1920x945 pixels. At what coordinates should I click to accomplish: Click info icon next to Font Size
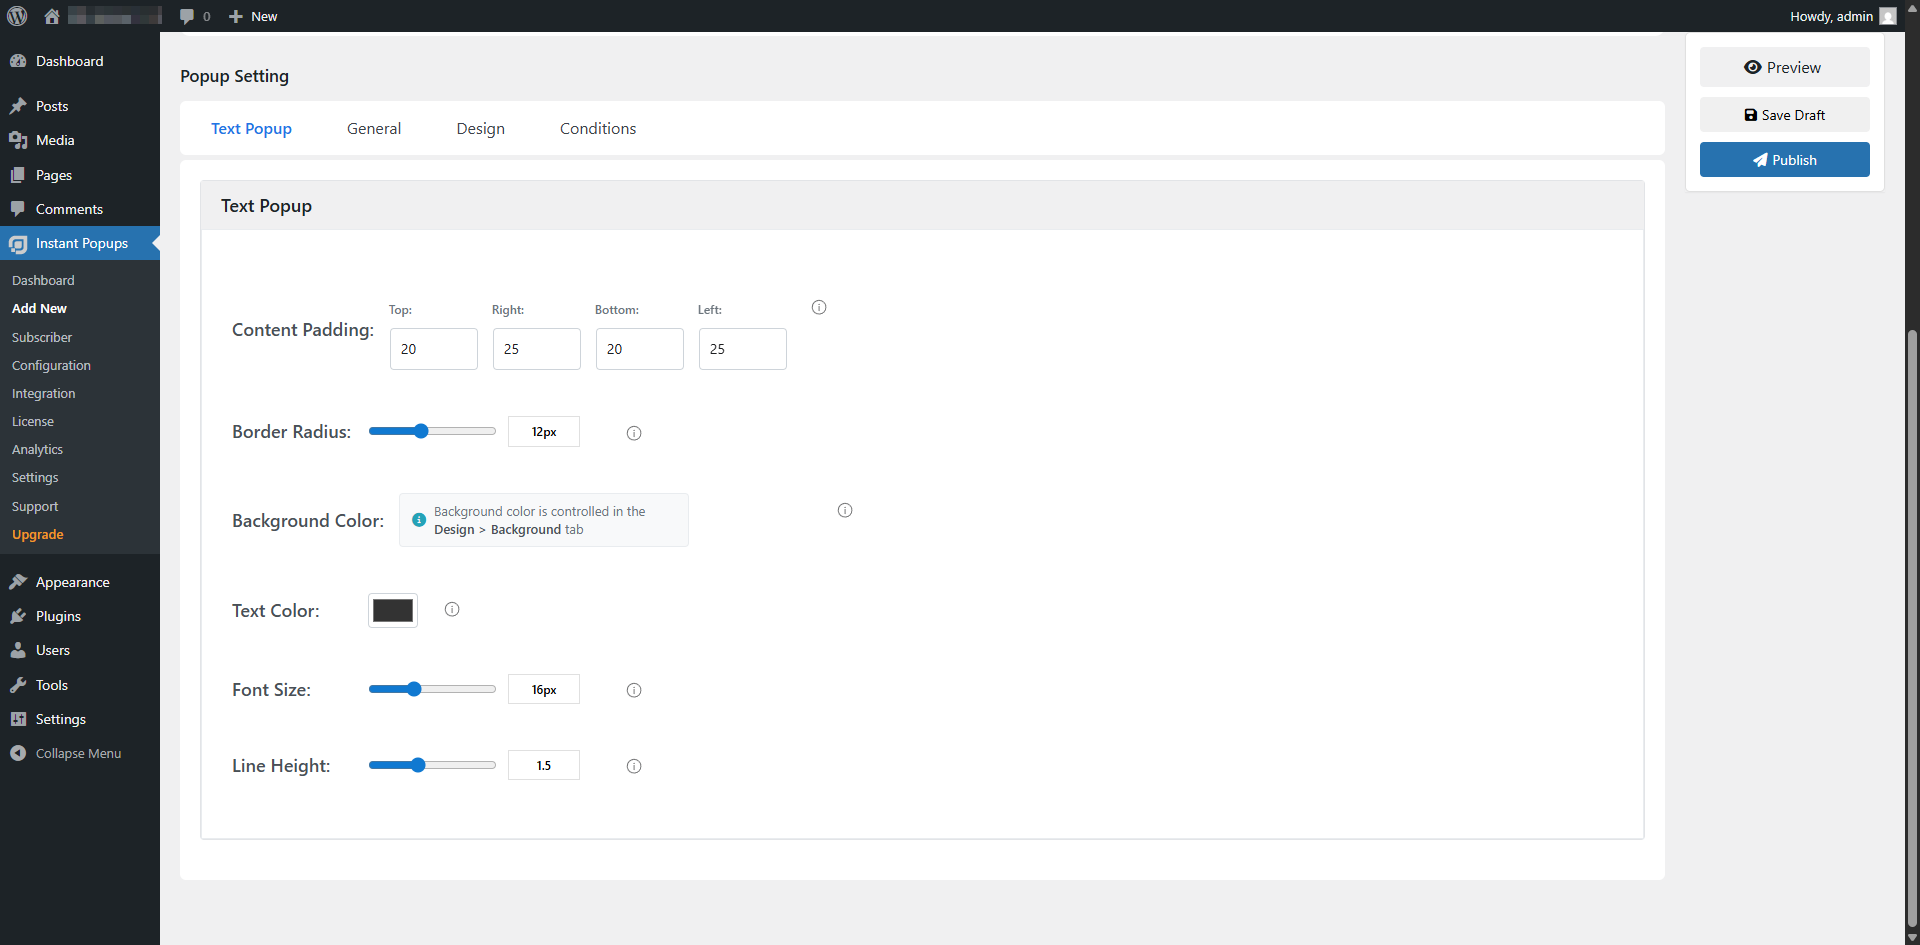[x=634, y=690]
